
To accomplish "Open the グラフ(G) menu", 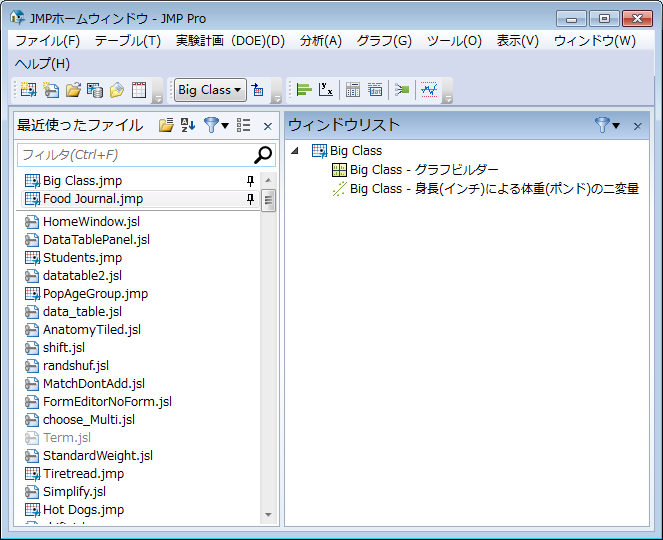I will click(384, 41).
